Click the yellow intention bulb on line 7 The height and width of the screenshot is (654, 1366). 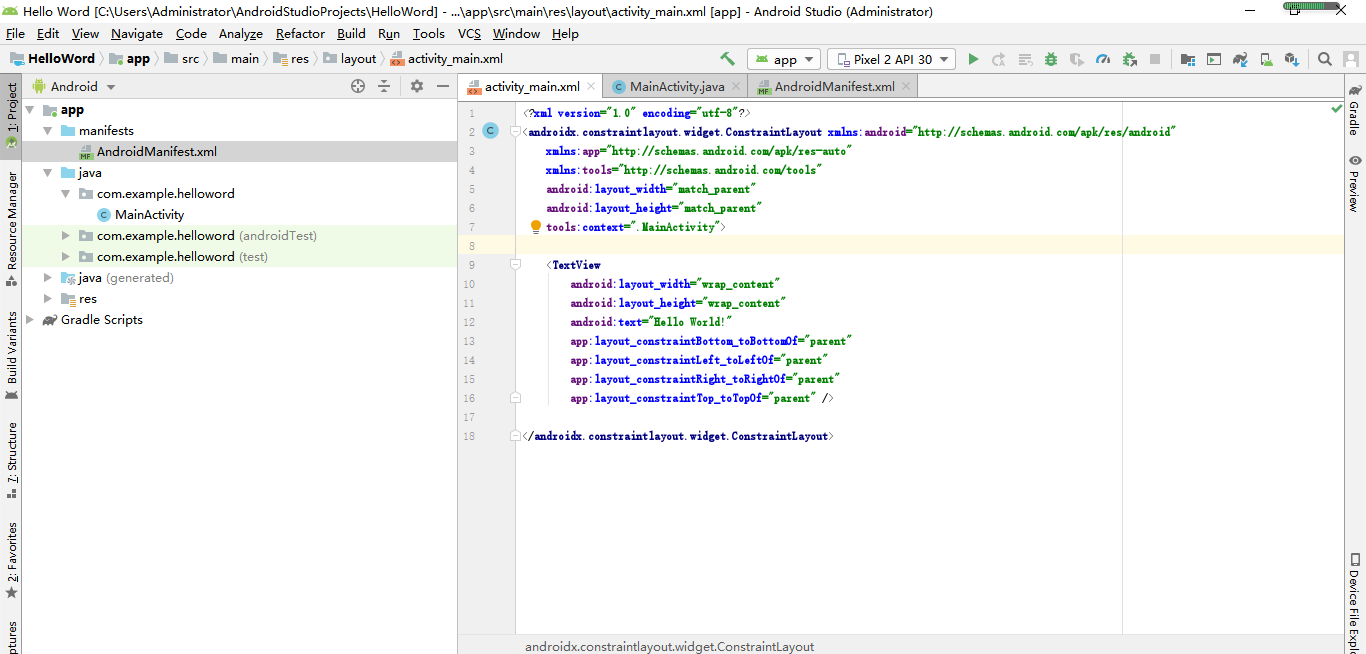coord(536,227)
